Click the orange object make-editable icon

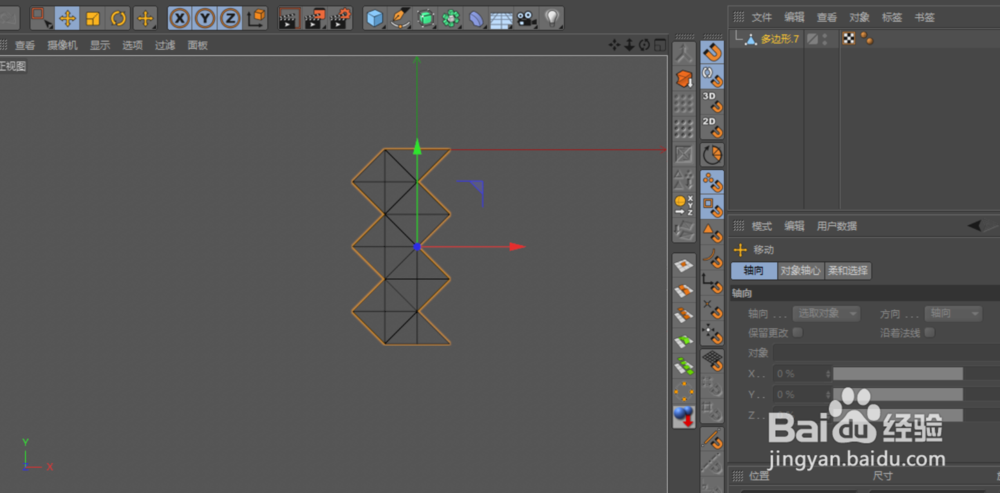tap(684, 80)
